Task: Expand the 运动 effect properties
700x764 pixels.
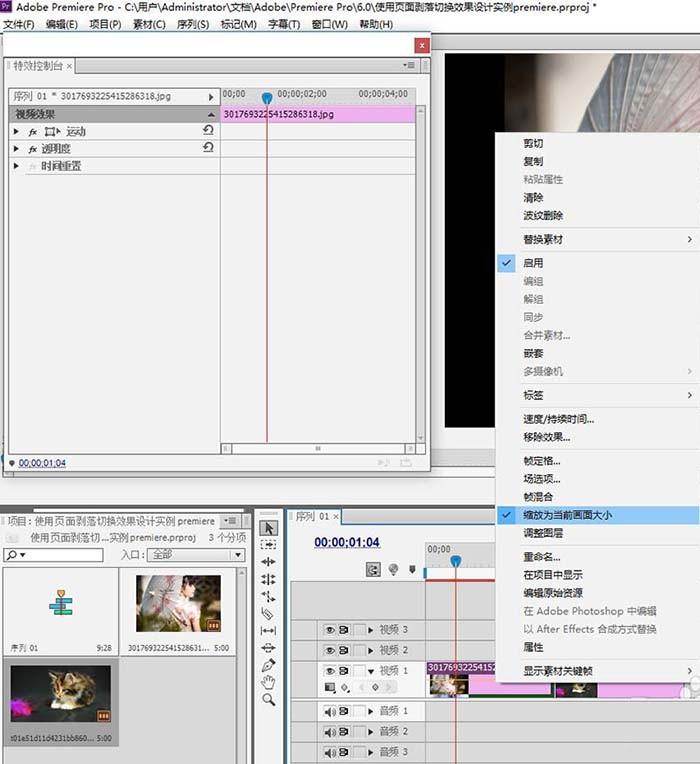Action: click(17, 132)
